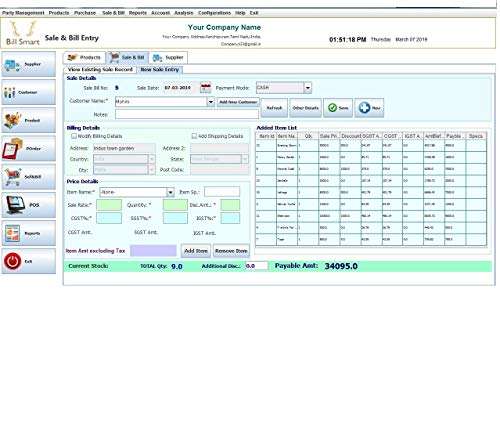Open the Configurations menu
The width and height of the screenshot is (500, 430).
click(x=214, y=13)
